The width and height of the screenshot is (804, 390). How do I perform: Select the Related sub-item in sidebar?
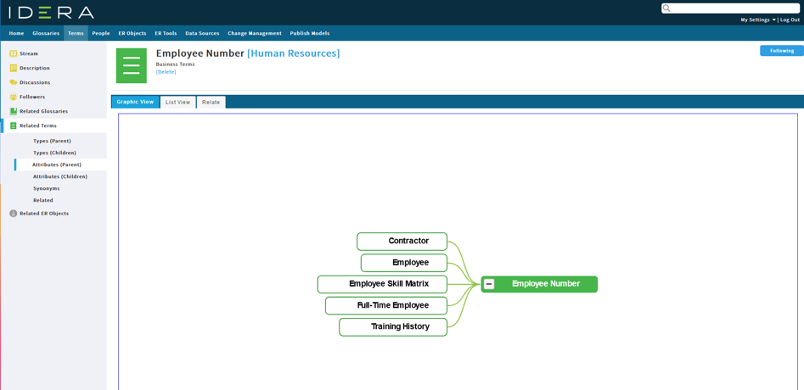click(43, 200)
